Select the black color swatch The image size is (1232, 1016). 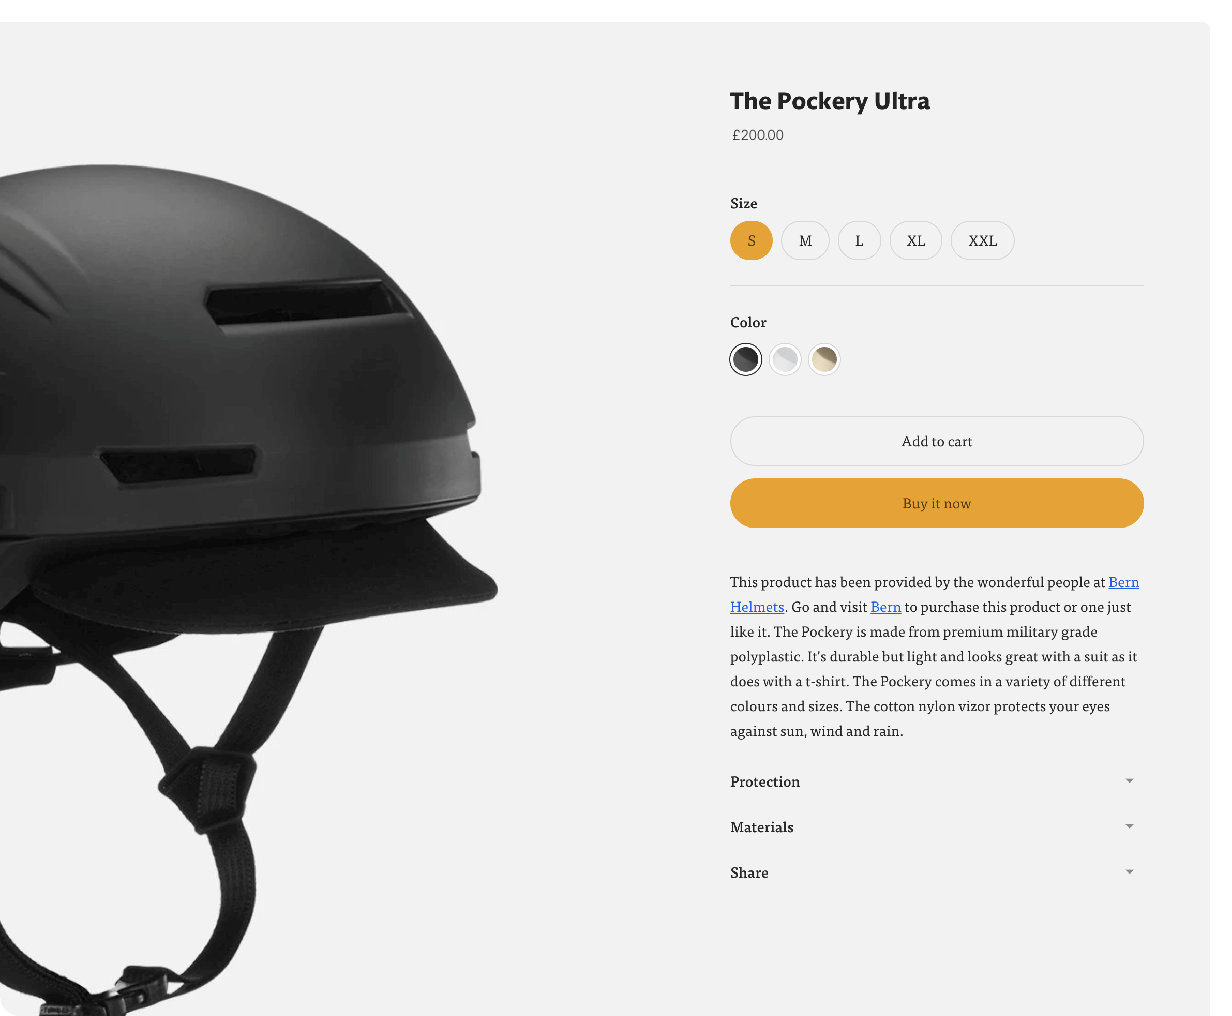pyautogui.click(x=746, y=359)
